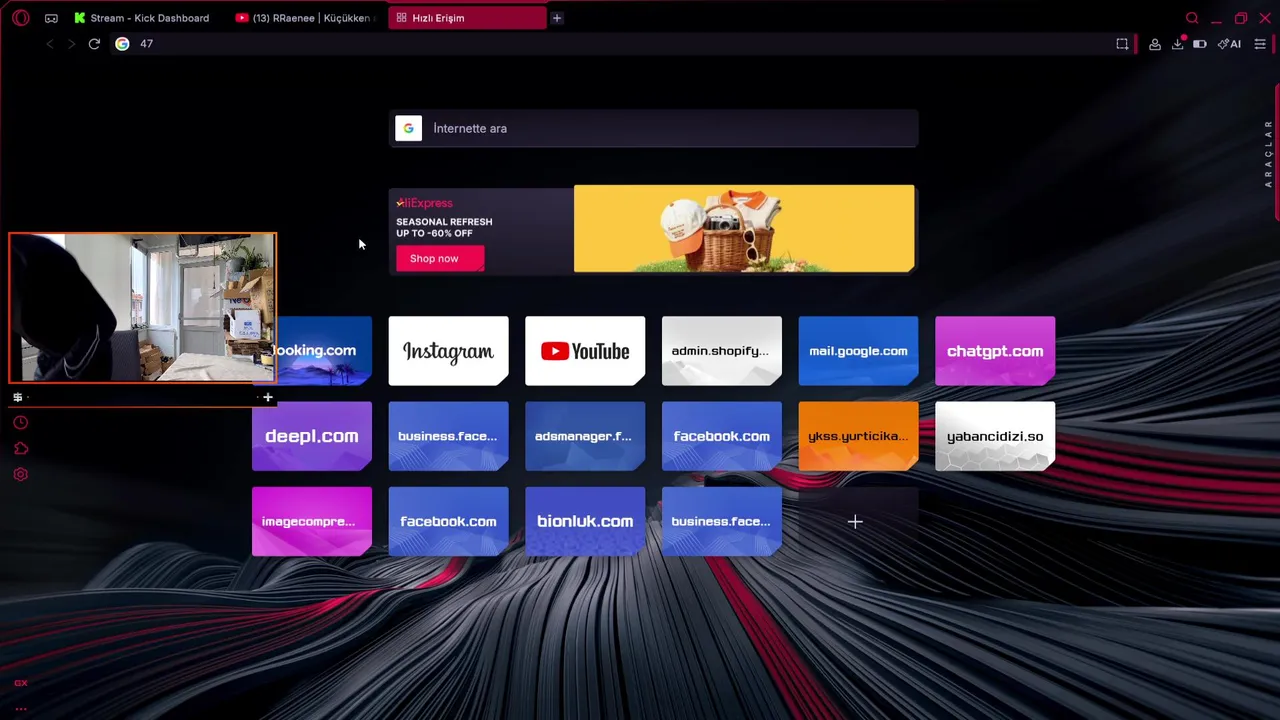Click the Google logo in the search box

[408, 128]
